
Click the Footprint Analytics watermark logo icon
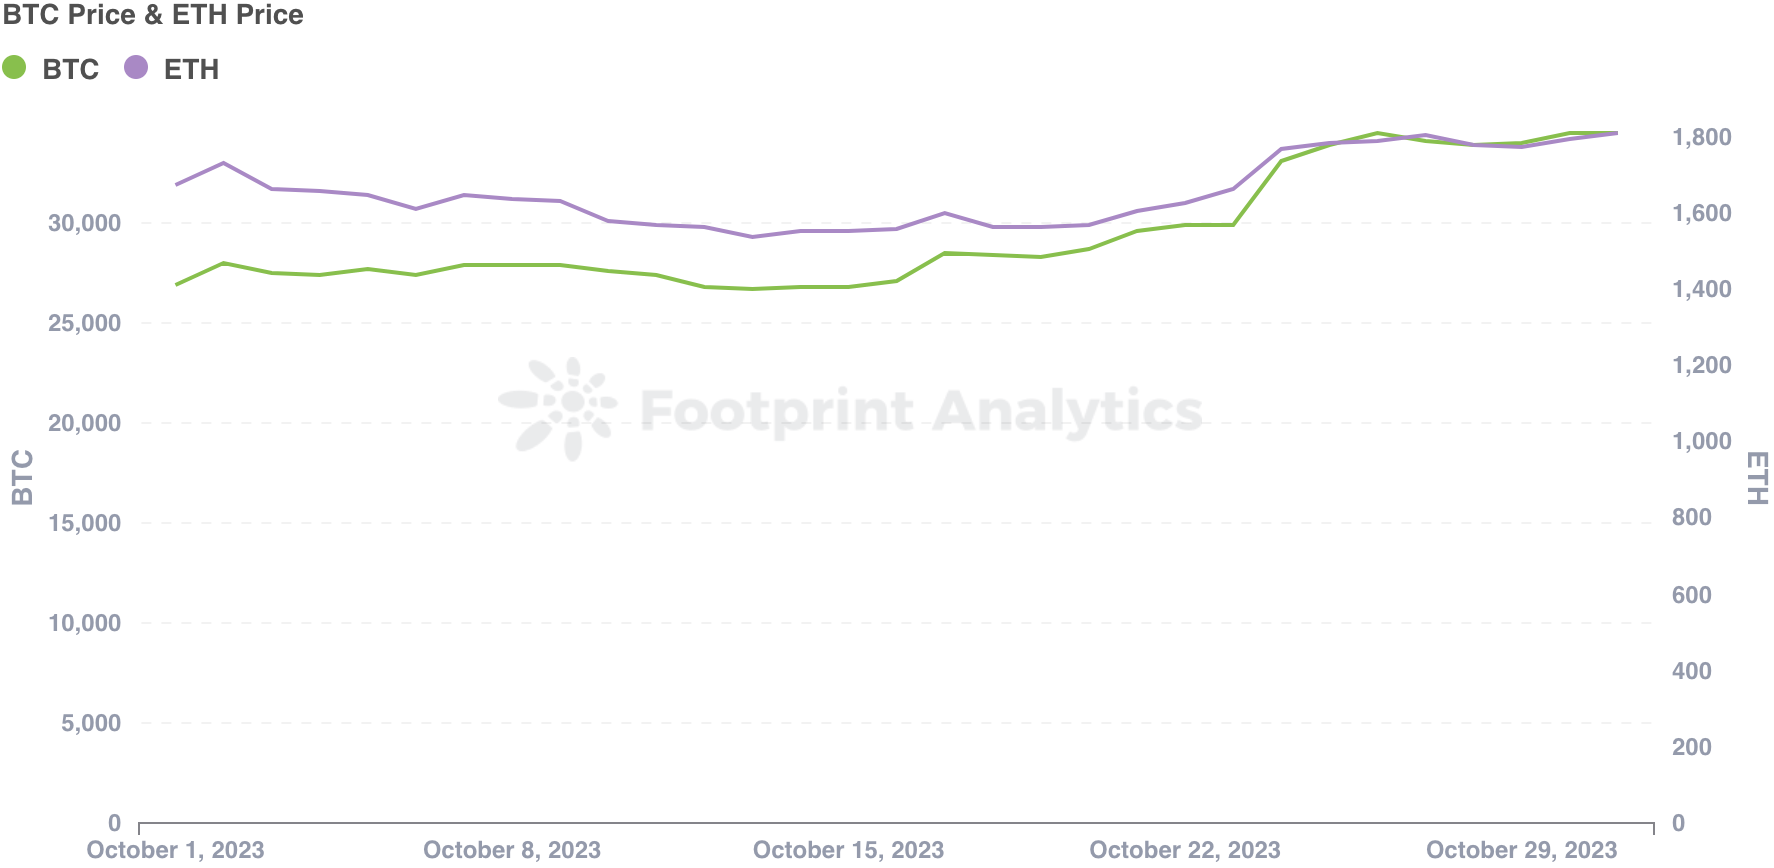tap(557, 408)
